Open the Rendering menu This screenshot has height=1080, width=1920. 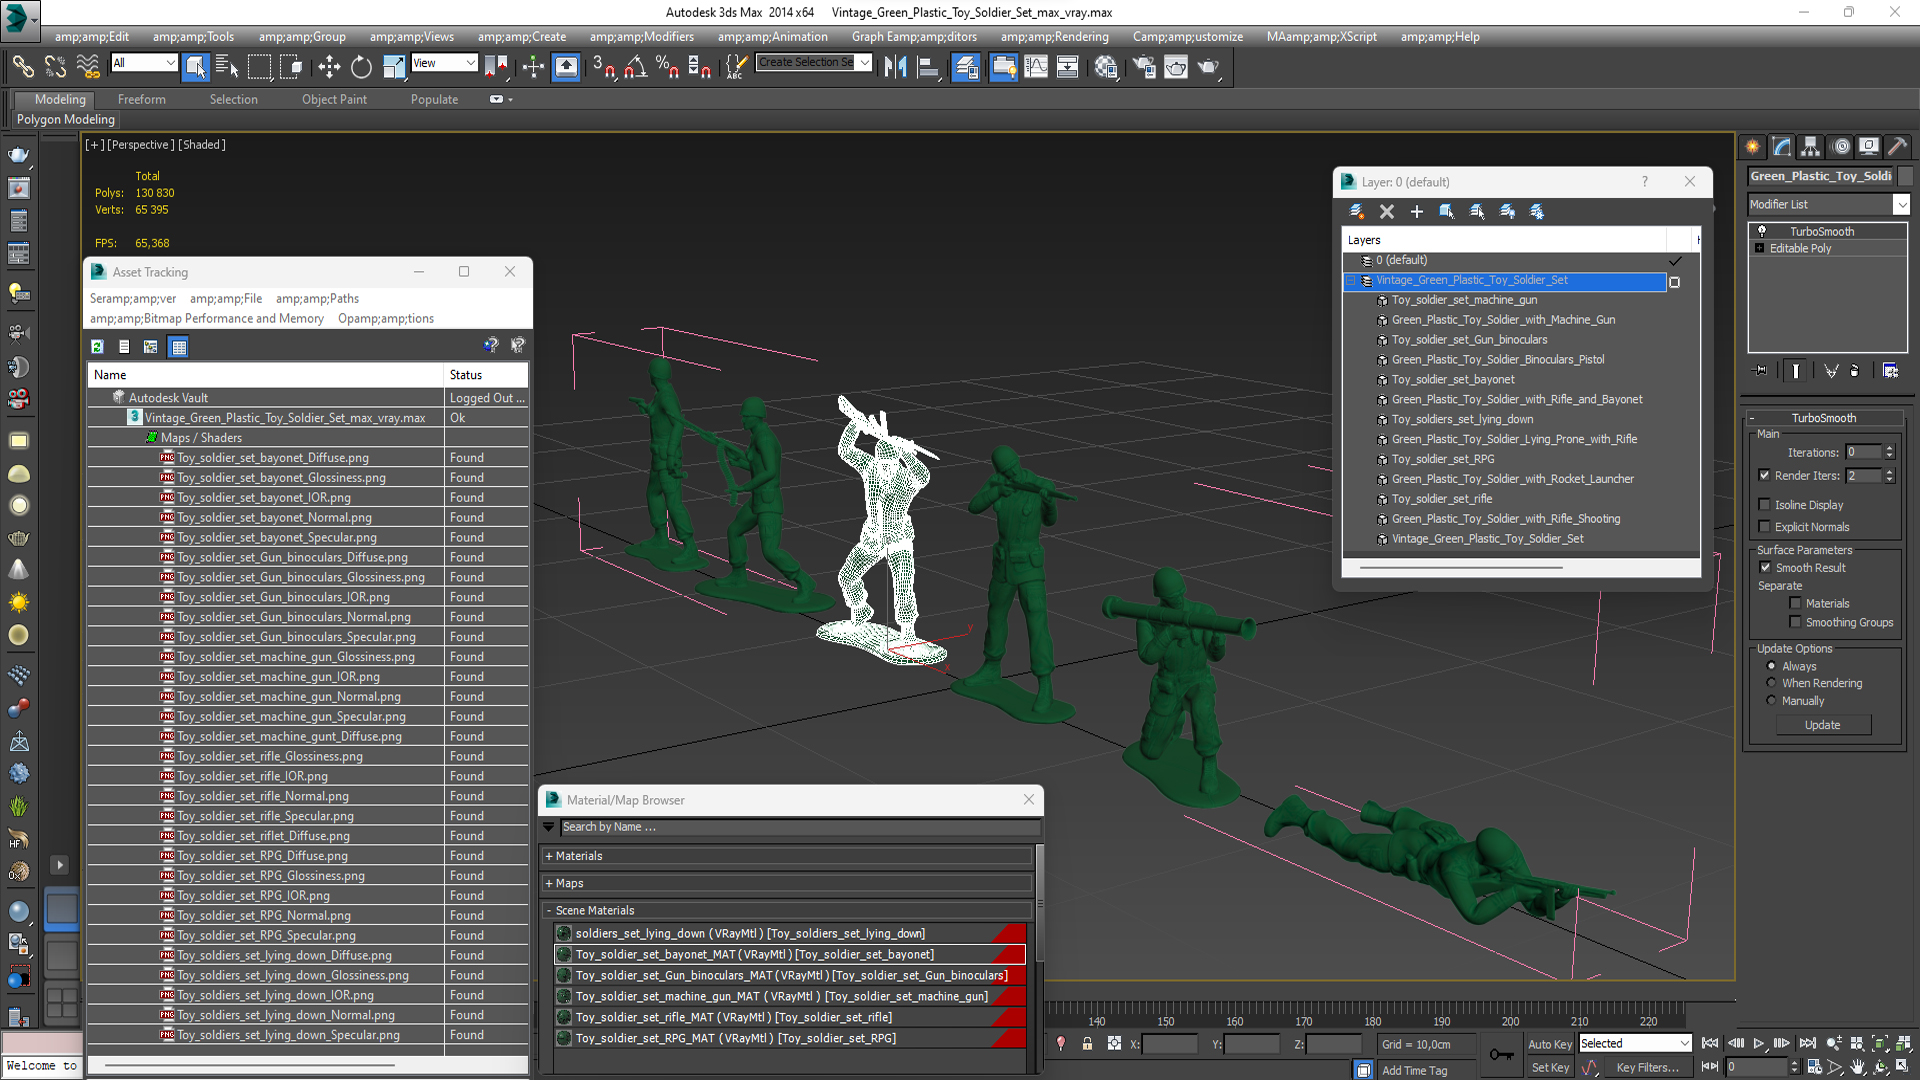pos(1054,37)
